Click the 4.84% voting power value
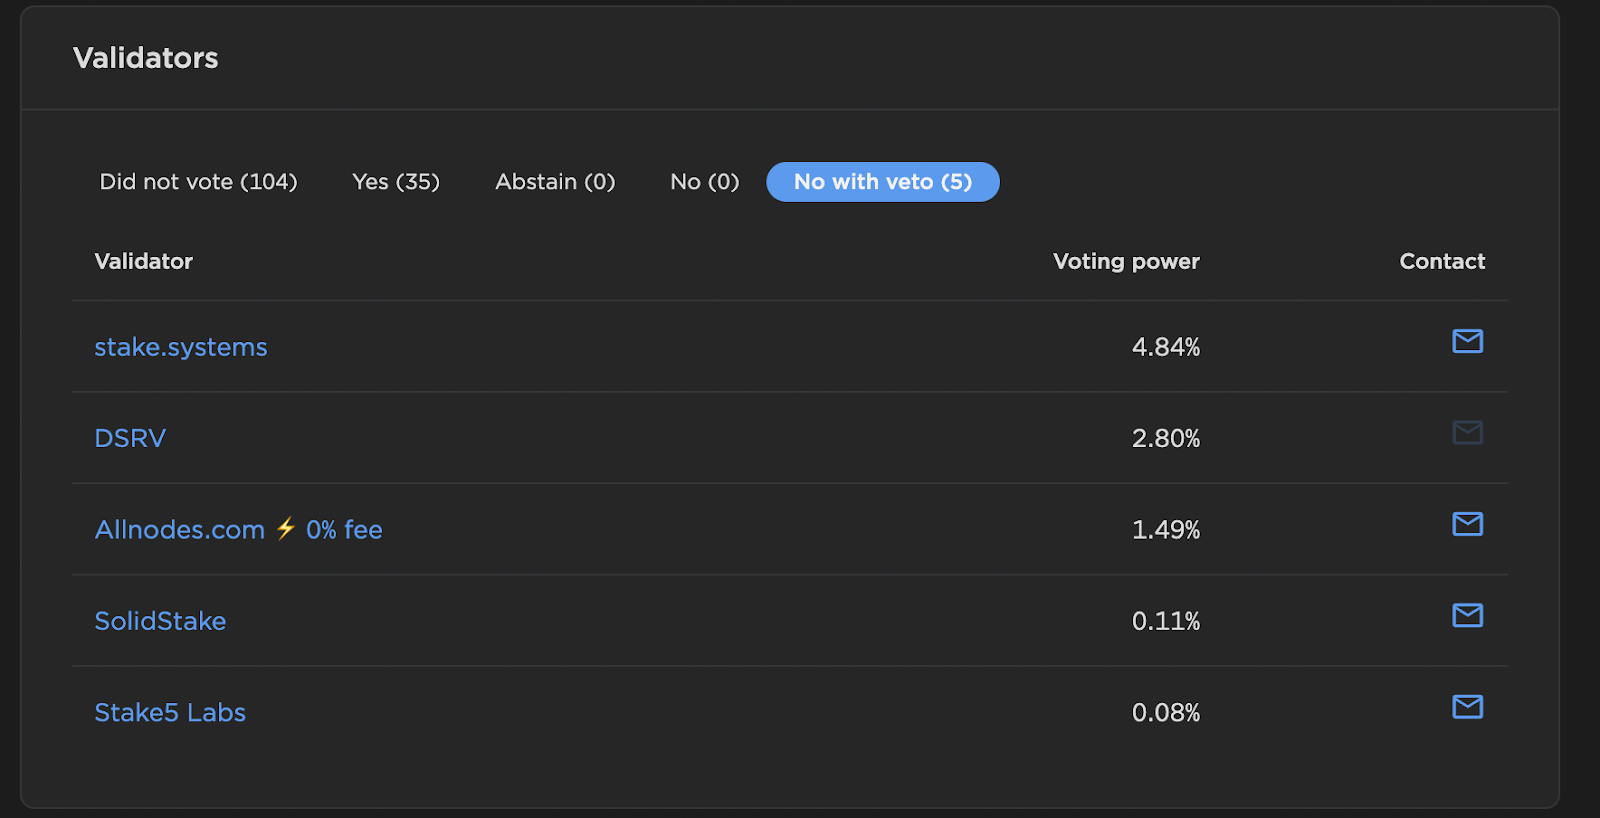This screenshot has height=818, width=1600. (1165, 347)
